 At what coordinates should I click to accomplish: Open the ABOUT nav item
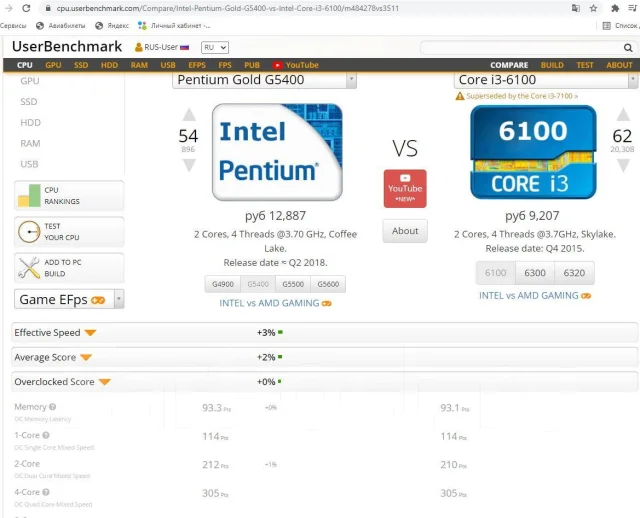(619, 65)
